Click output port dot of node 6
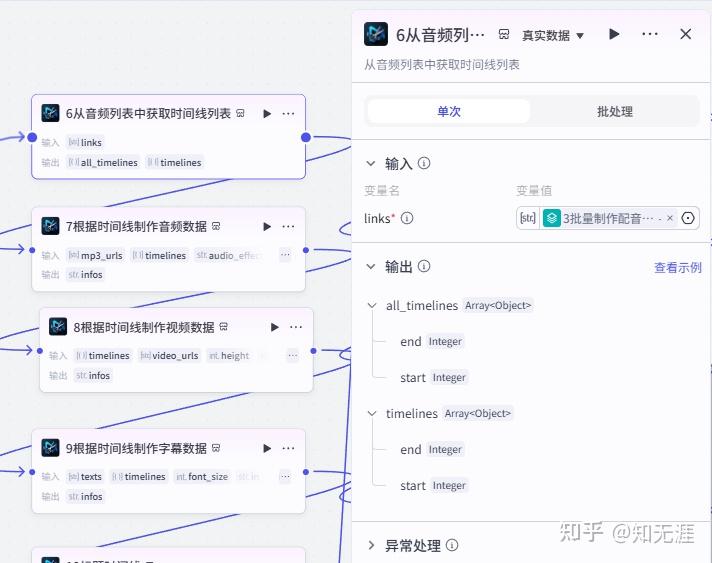Image resolution: width=712 pixels, height=563 pixels. 306,137
